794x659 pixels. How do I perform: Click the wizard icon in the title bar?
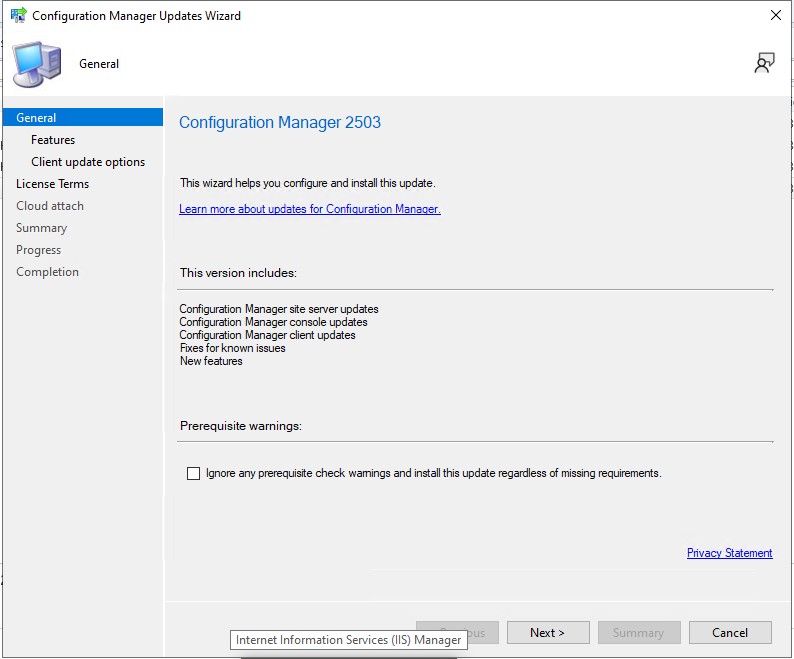pos(18,16)
